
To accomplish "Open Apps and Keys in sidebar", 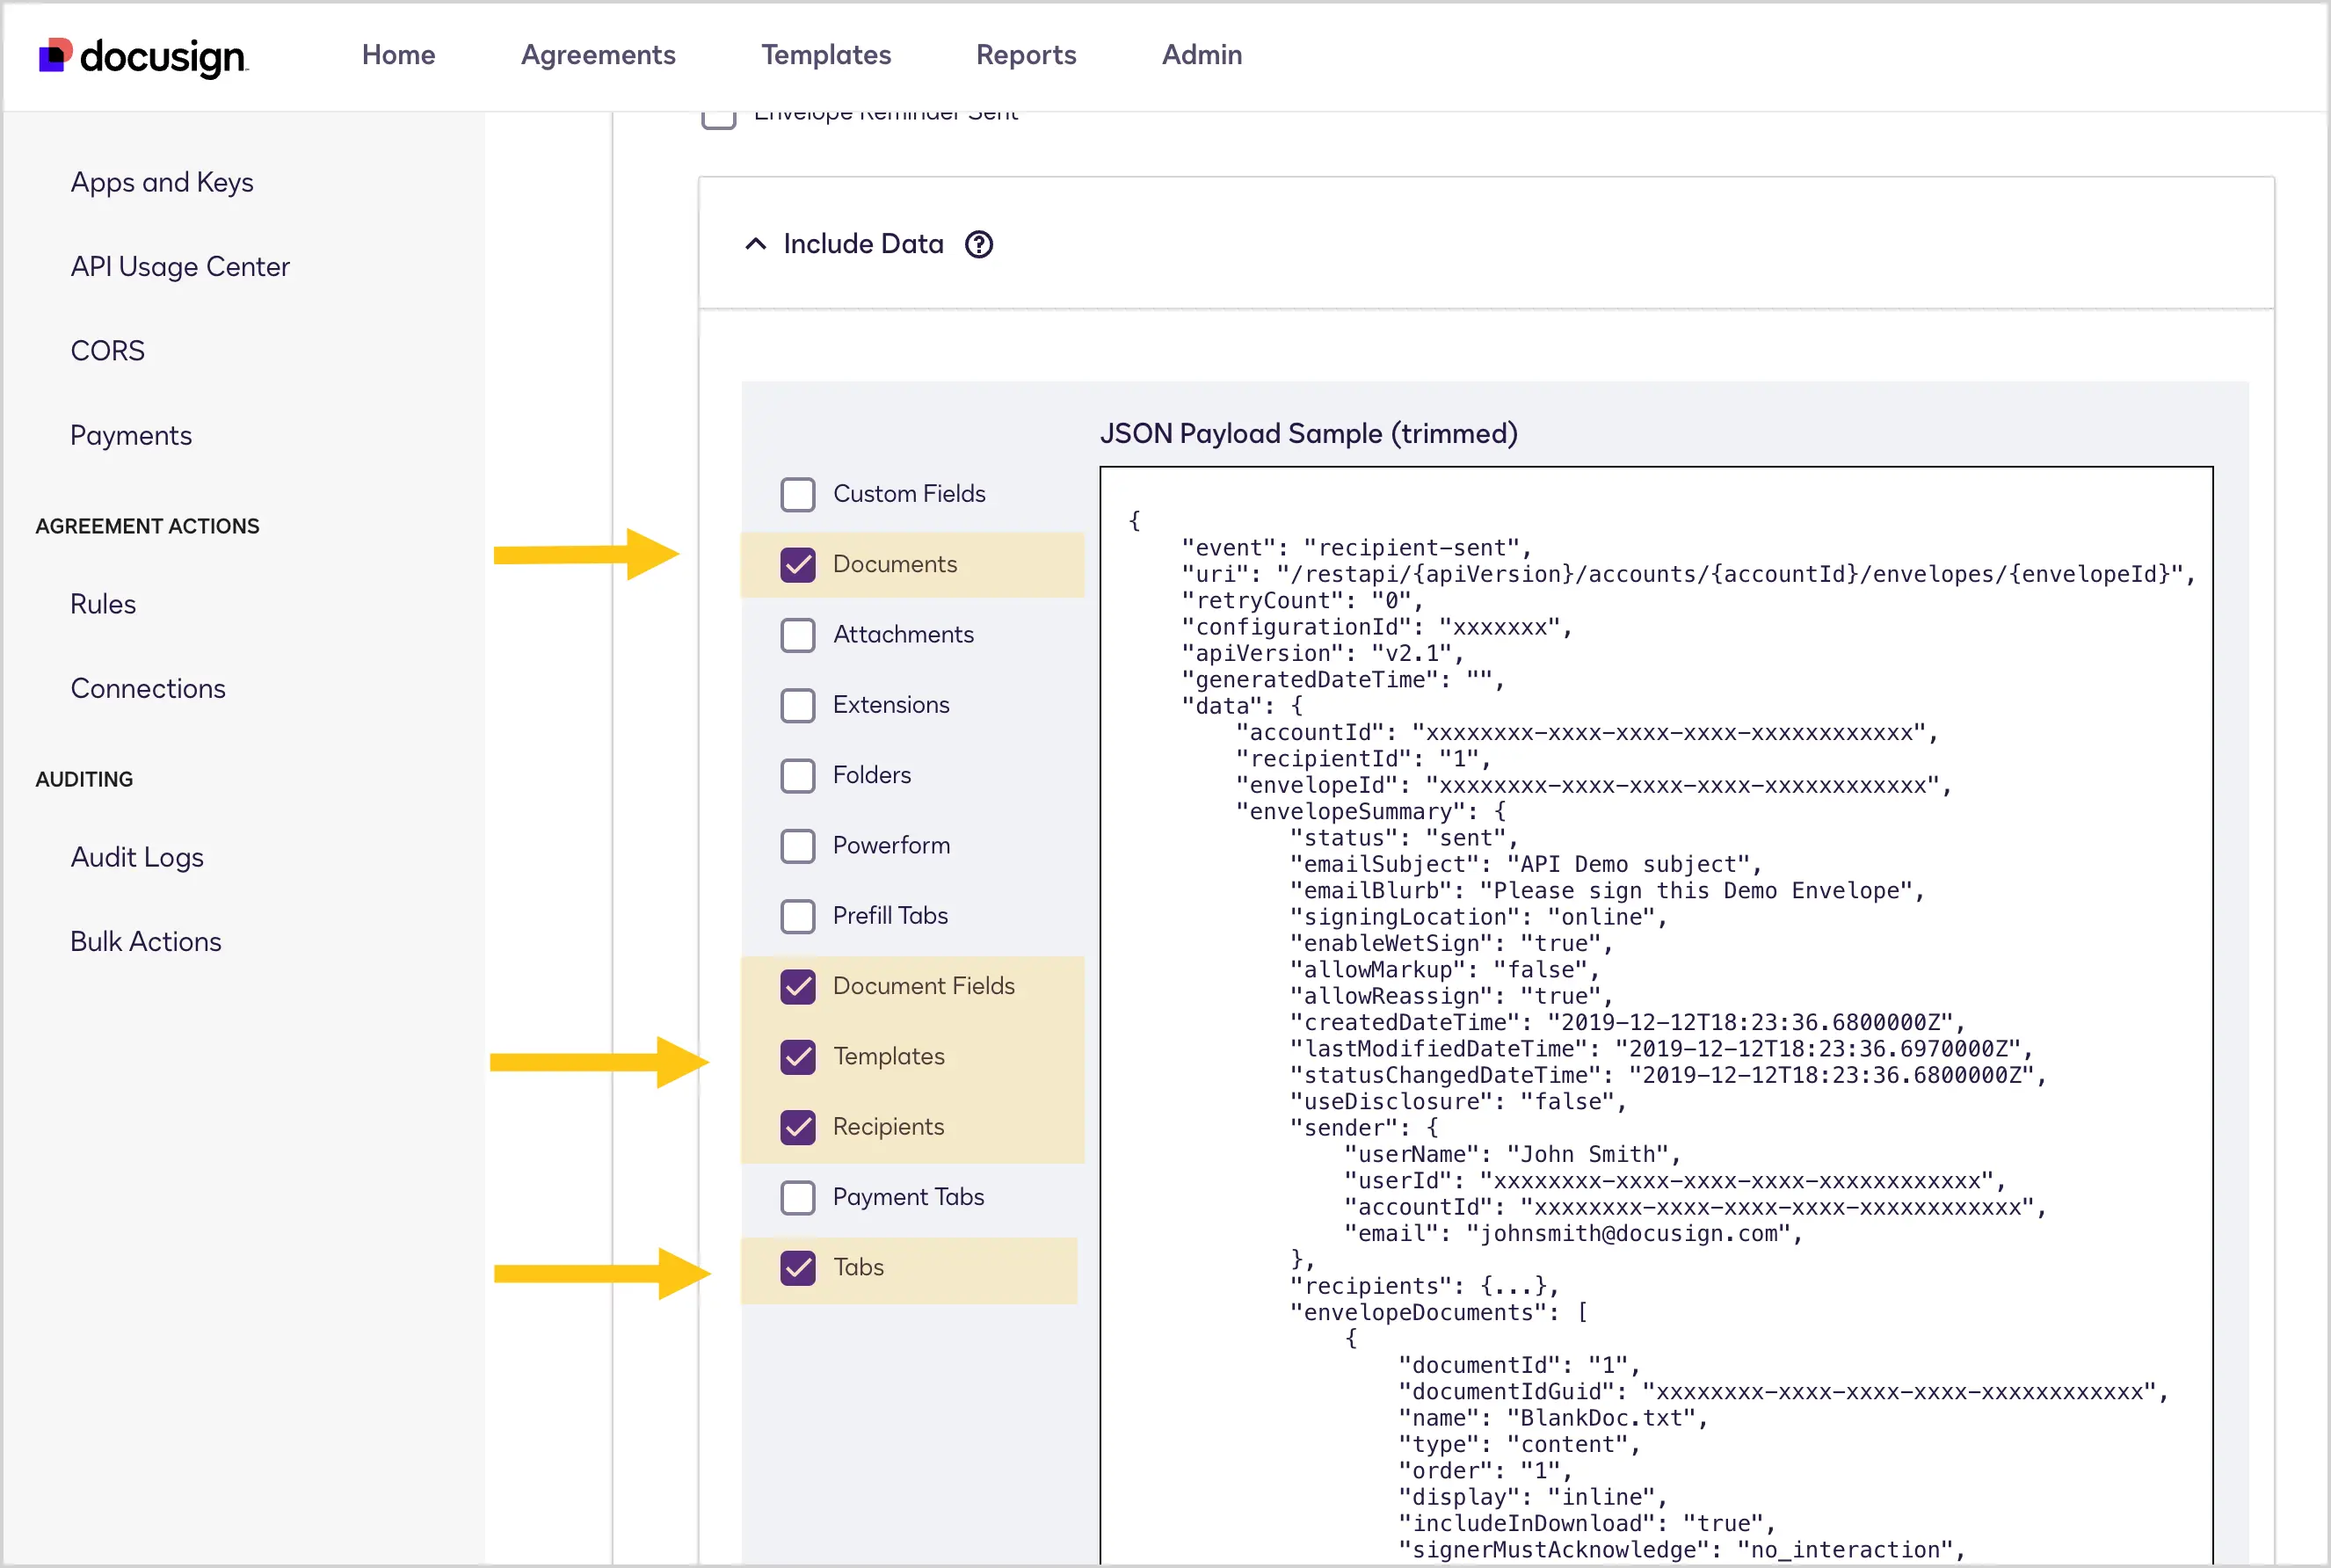I will (x=162, y=182).
